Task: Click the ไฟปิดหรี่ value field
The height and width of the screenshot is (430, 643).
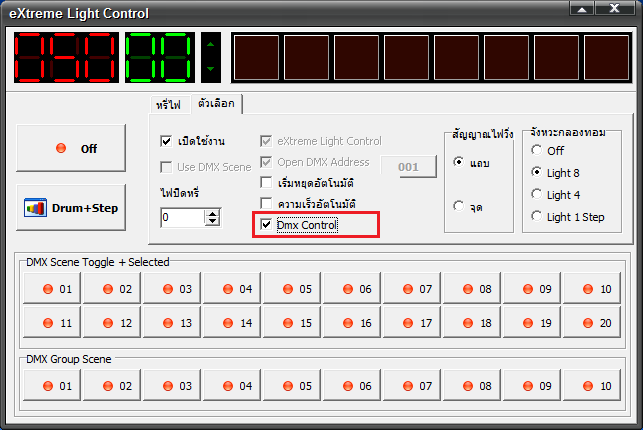Action: click(x=183, y=217)
